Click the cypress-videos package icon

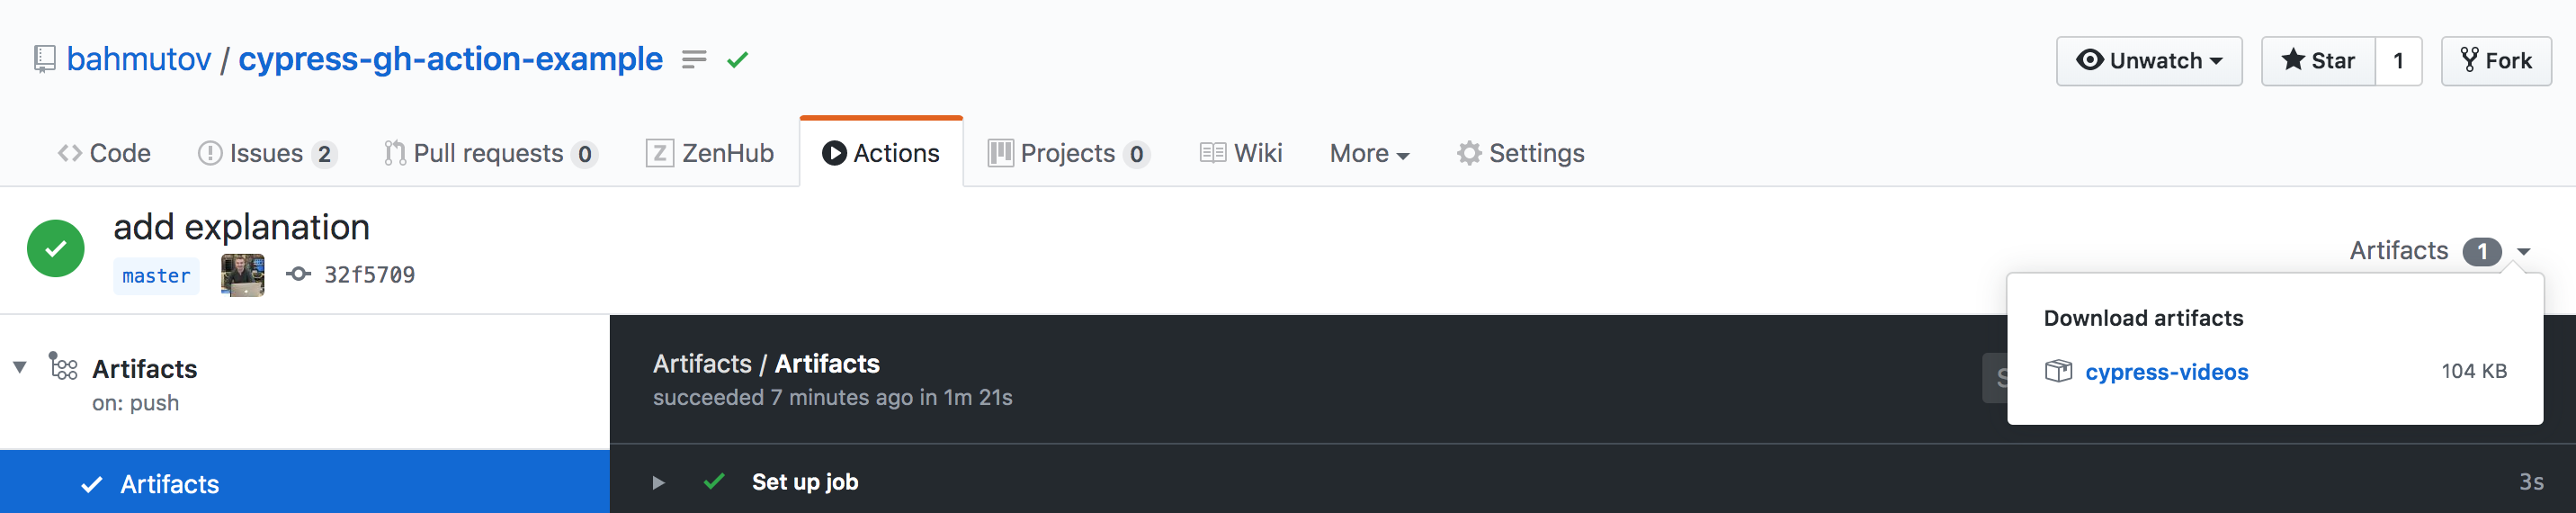pyautogui.click(x=2058, y=371)
